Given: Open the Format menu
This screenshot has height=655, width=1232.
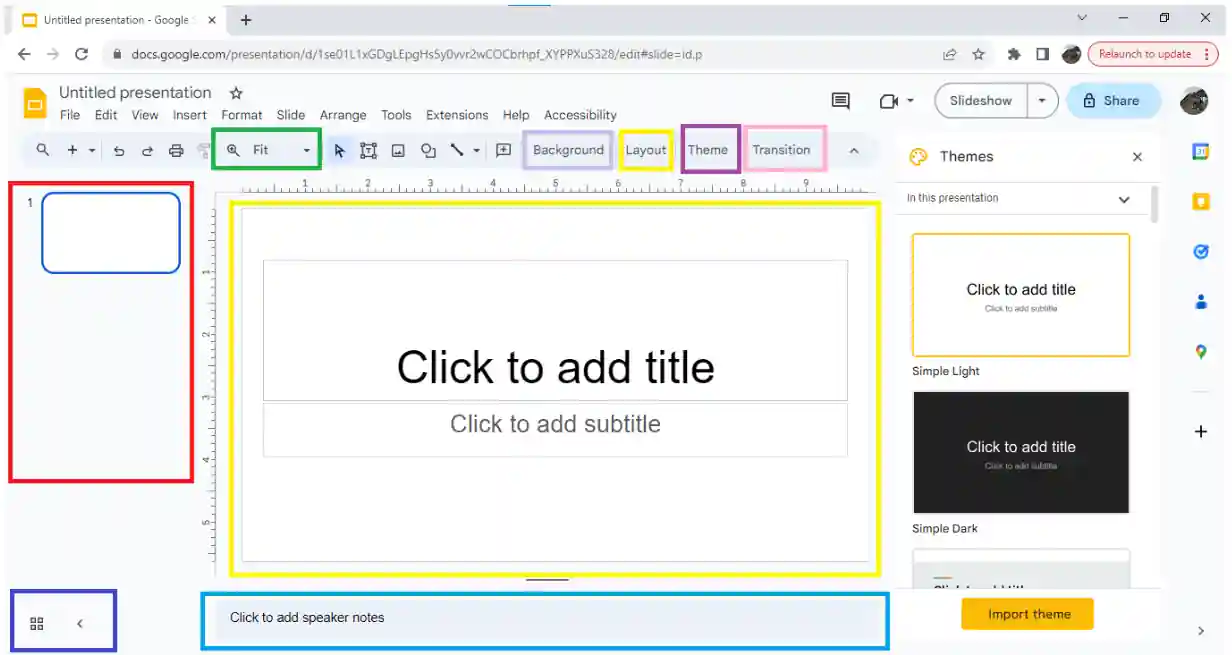Looking at the screenshot, I should [241, 115].
